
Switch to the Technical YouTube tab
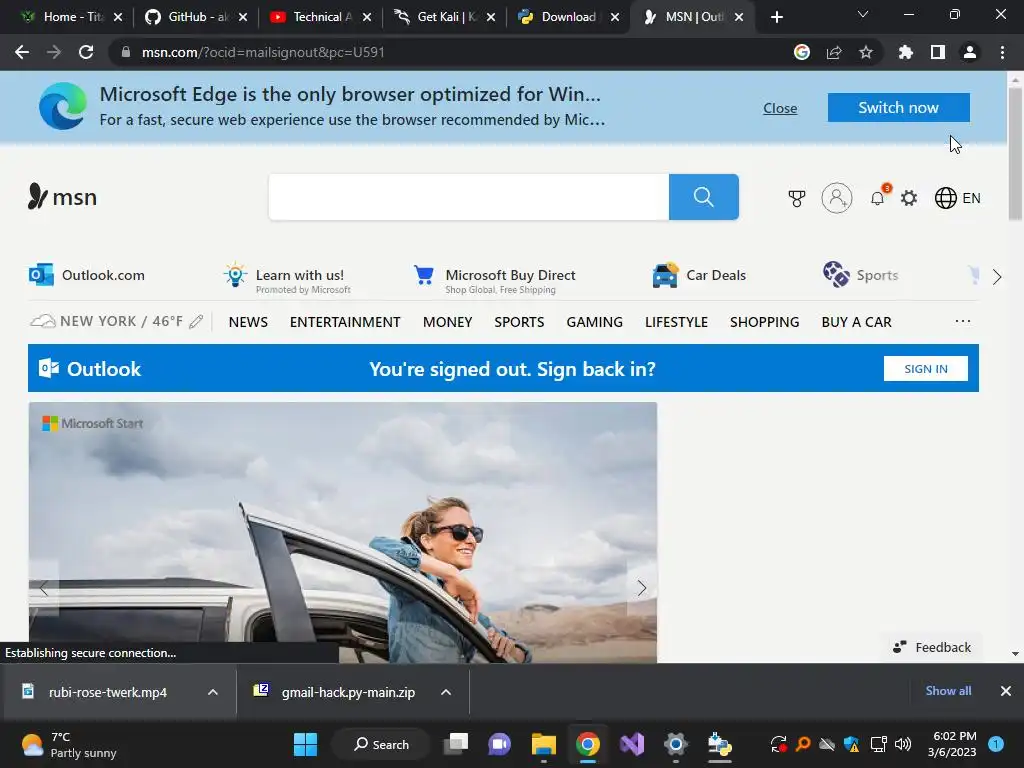321,17
